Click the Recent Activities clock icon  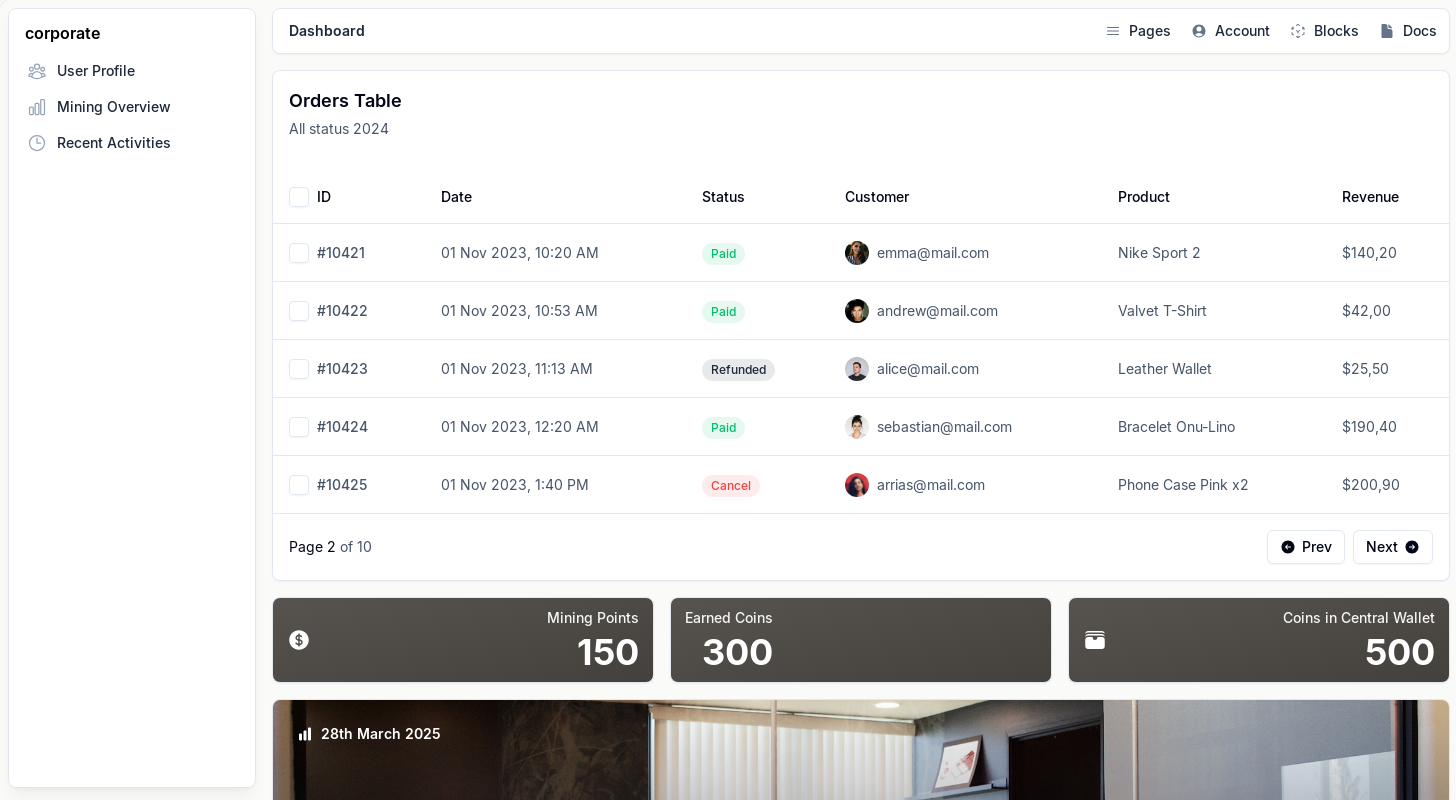(37, 143)
